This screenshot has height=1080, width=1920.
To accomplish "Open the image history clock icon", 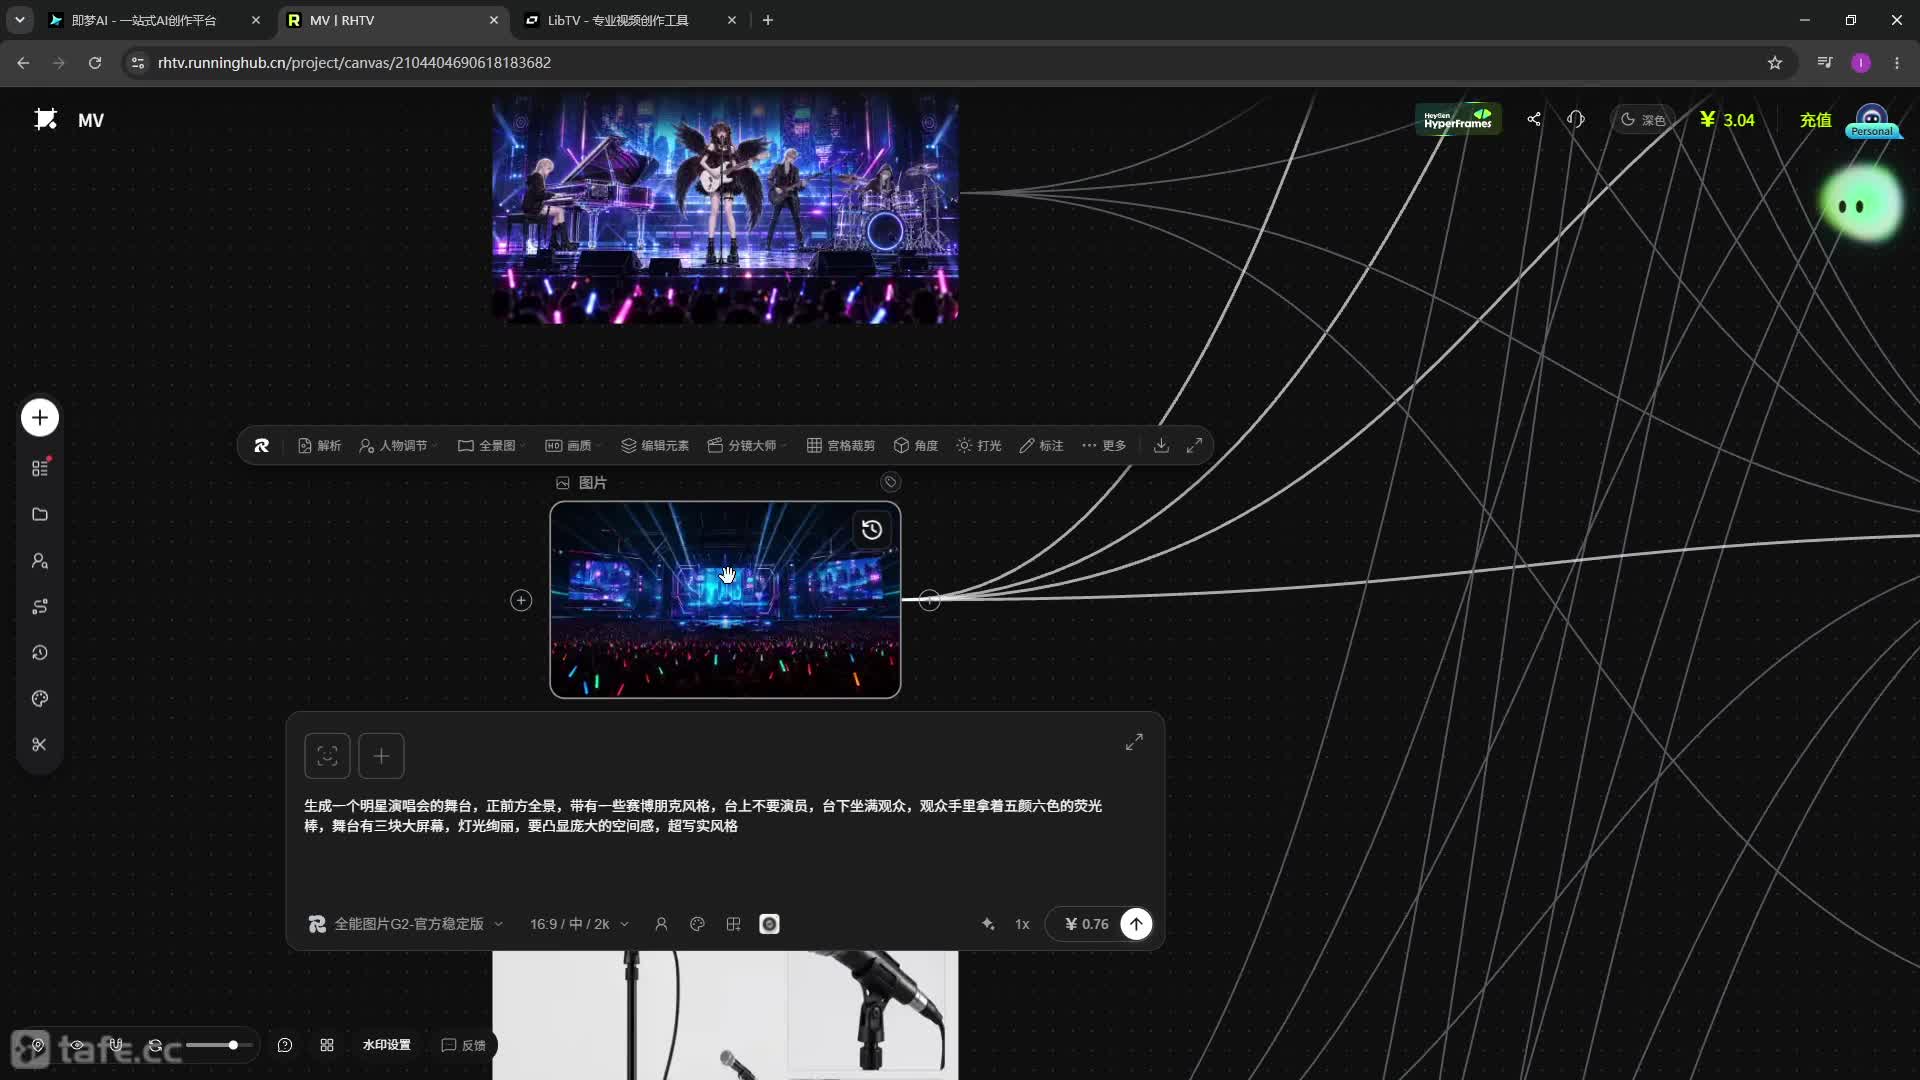I will 872,530.
